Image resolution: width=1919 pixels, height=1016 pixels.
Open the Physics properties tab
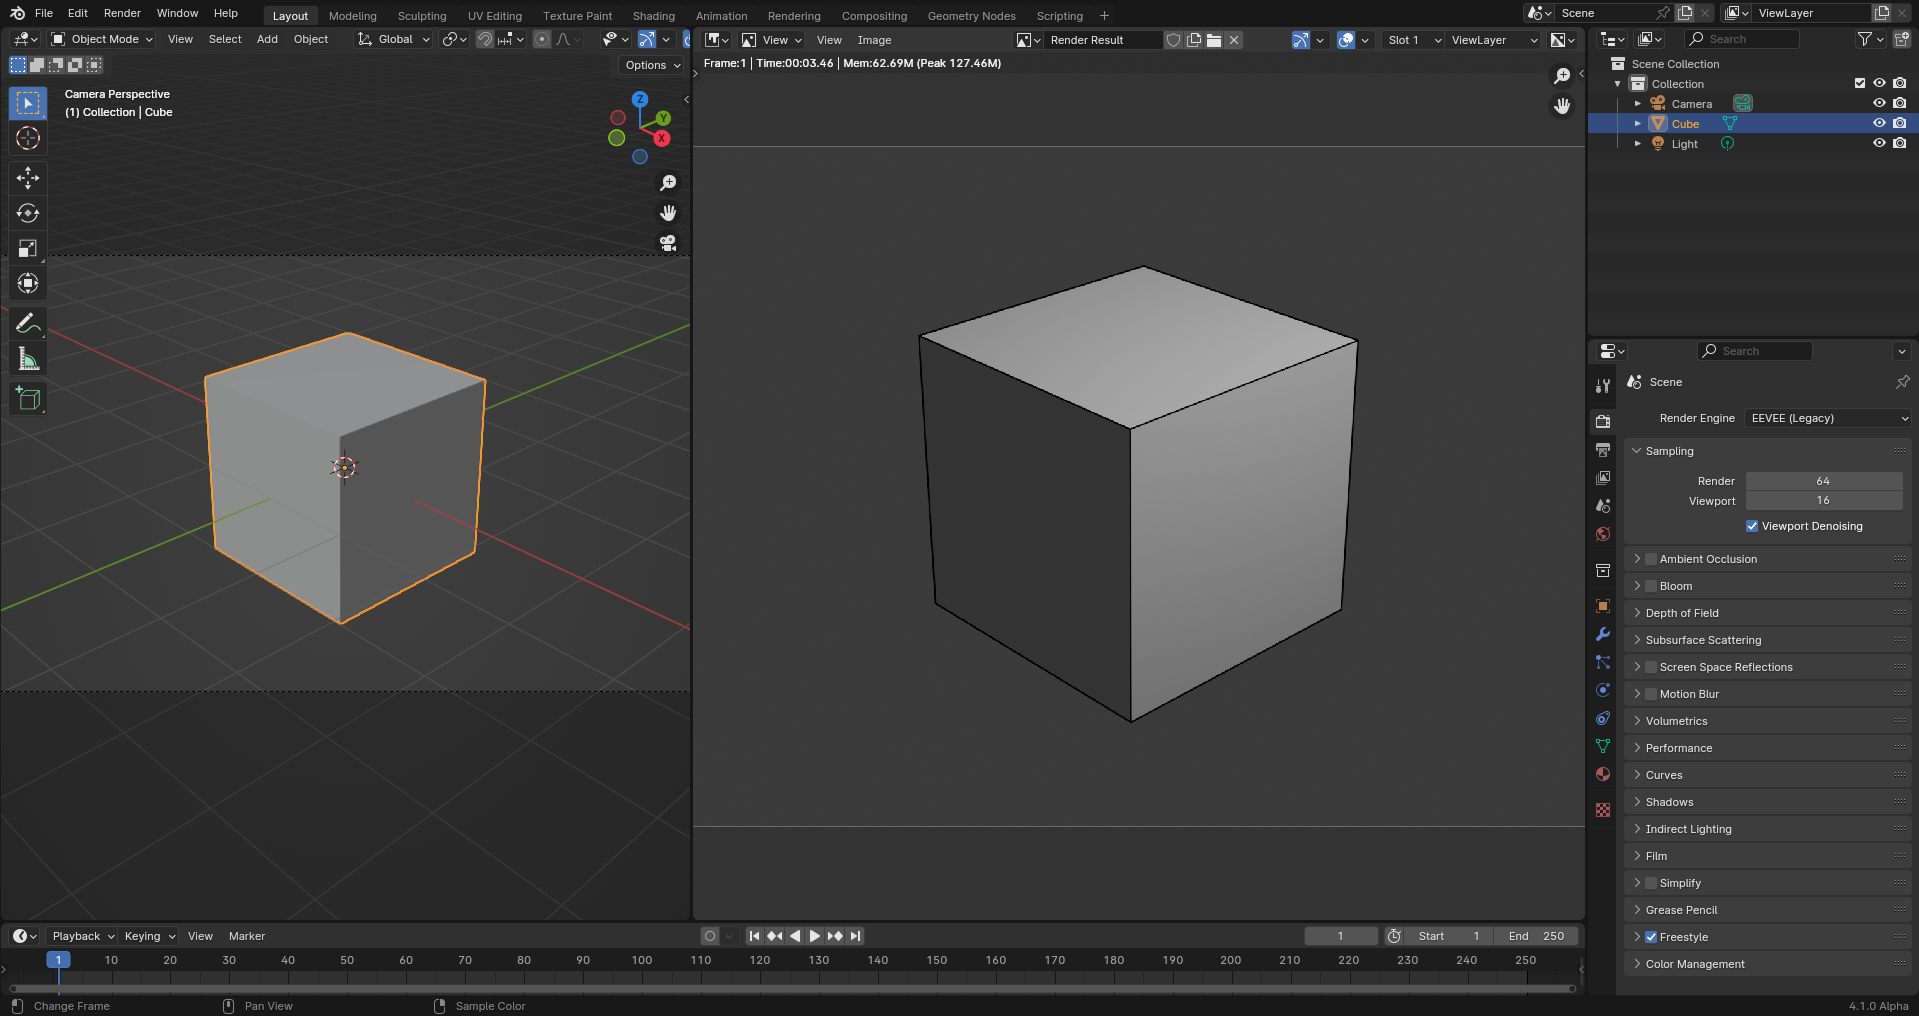click(x=1603, y=690)
